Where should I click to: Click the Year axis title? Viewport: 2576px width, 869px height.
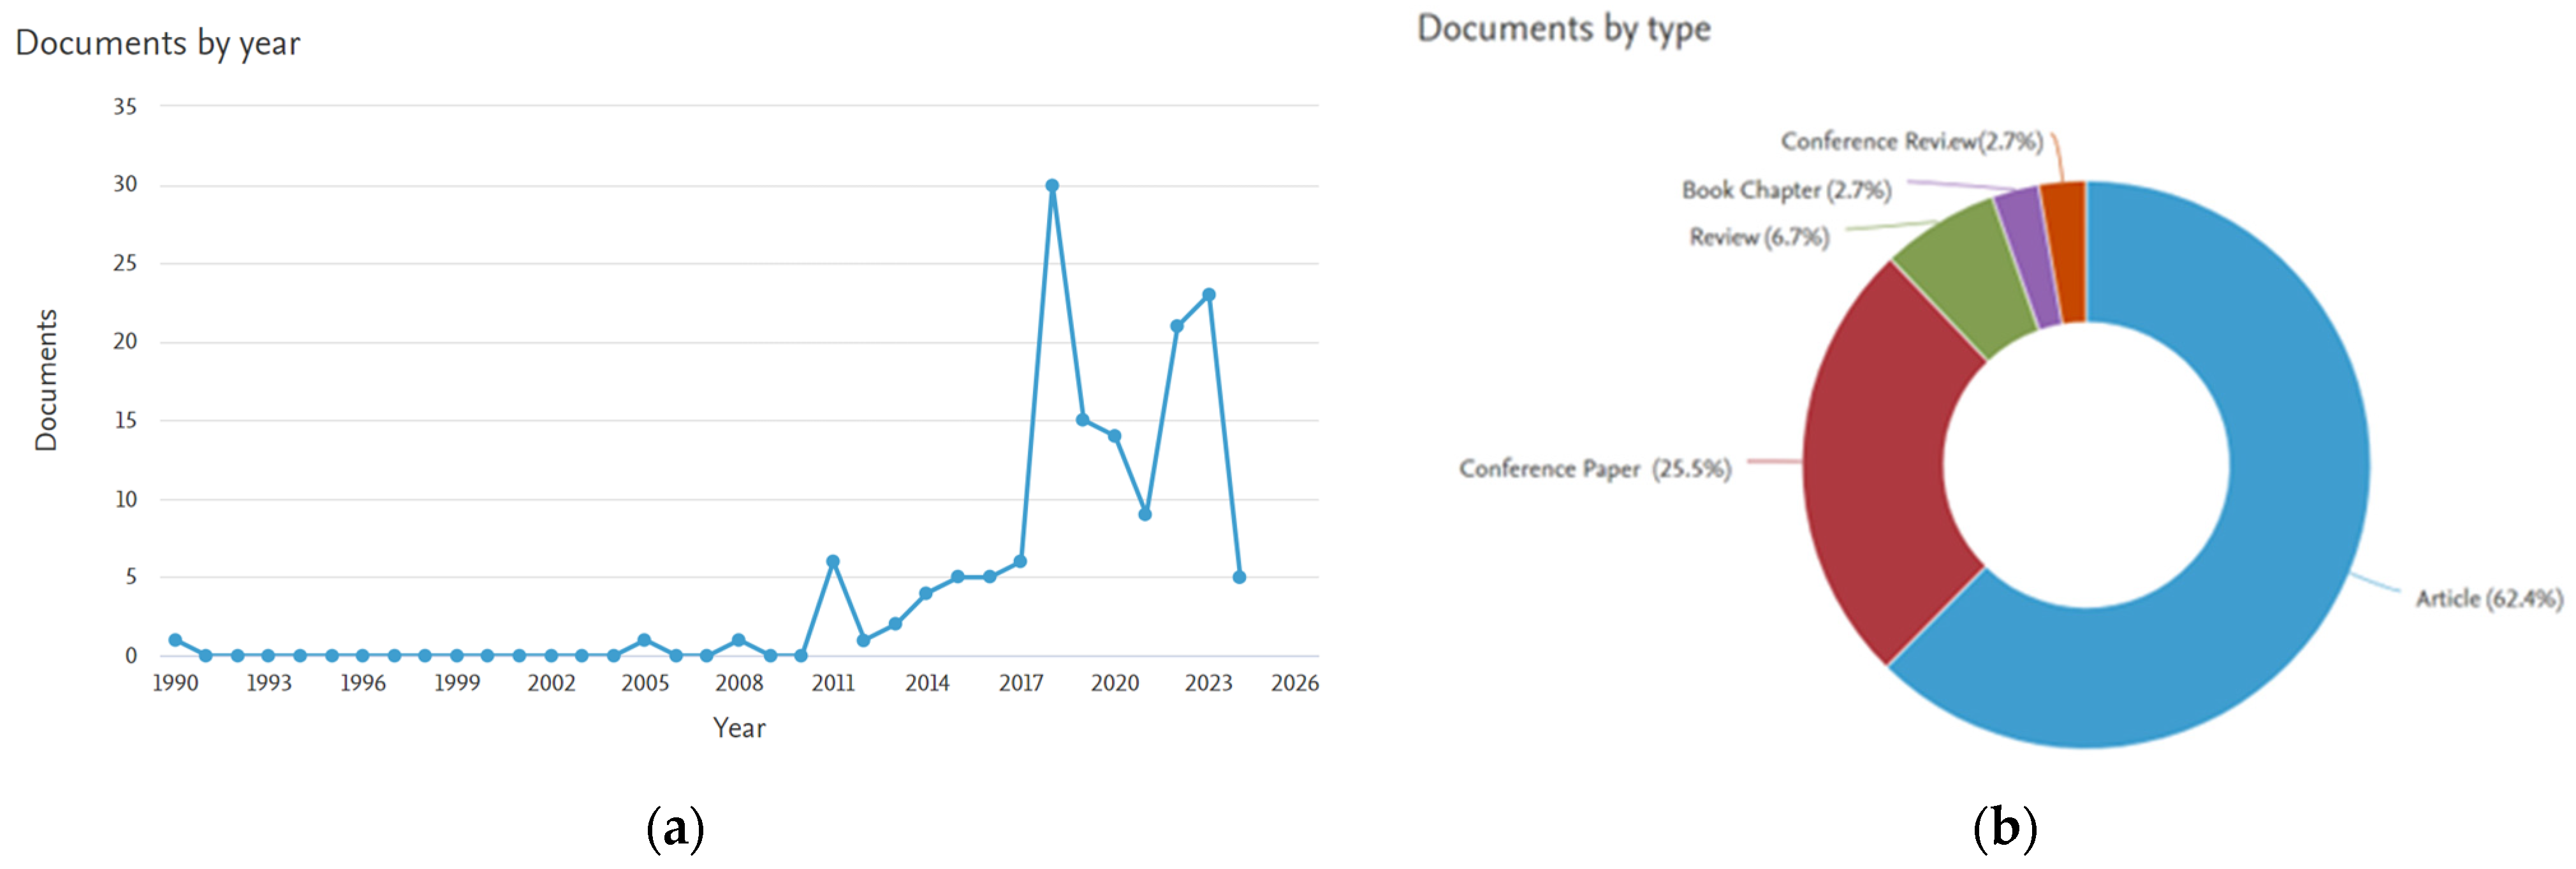click(x=739, y=728)
